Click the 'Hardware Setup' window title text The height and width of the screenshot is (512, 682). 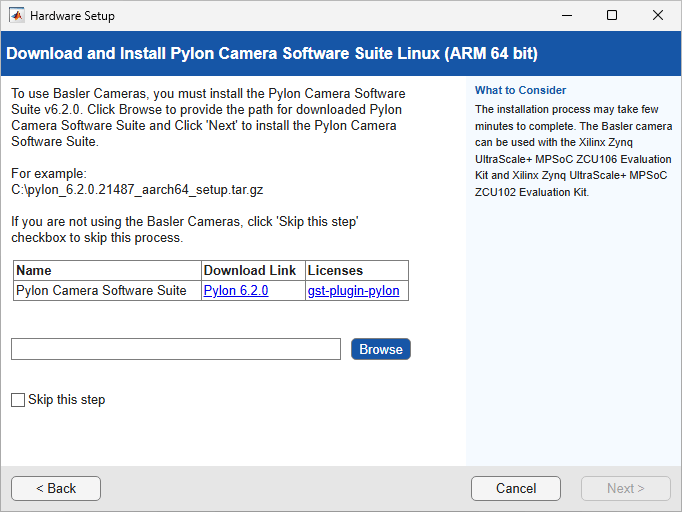[72, 16]
